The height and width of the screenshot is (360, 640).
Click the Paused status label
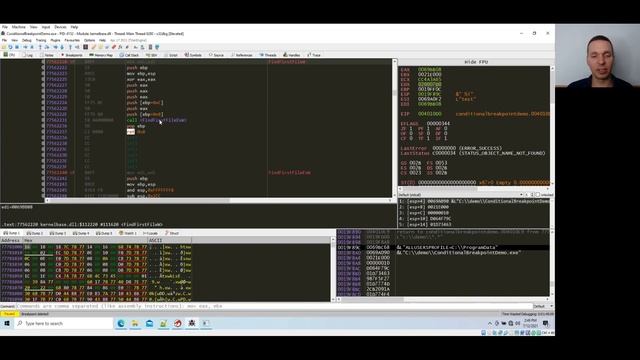[9, 314]
